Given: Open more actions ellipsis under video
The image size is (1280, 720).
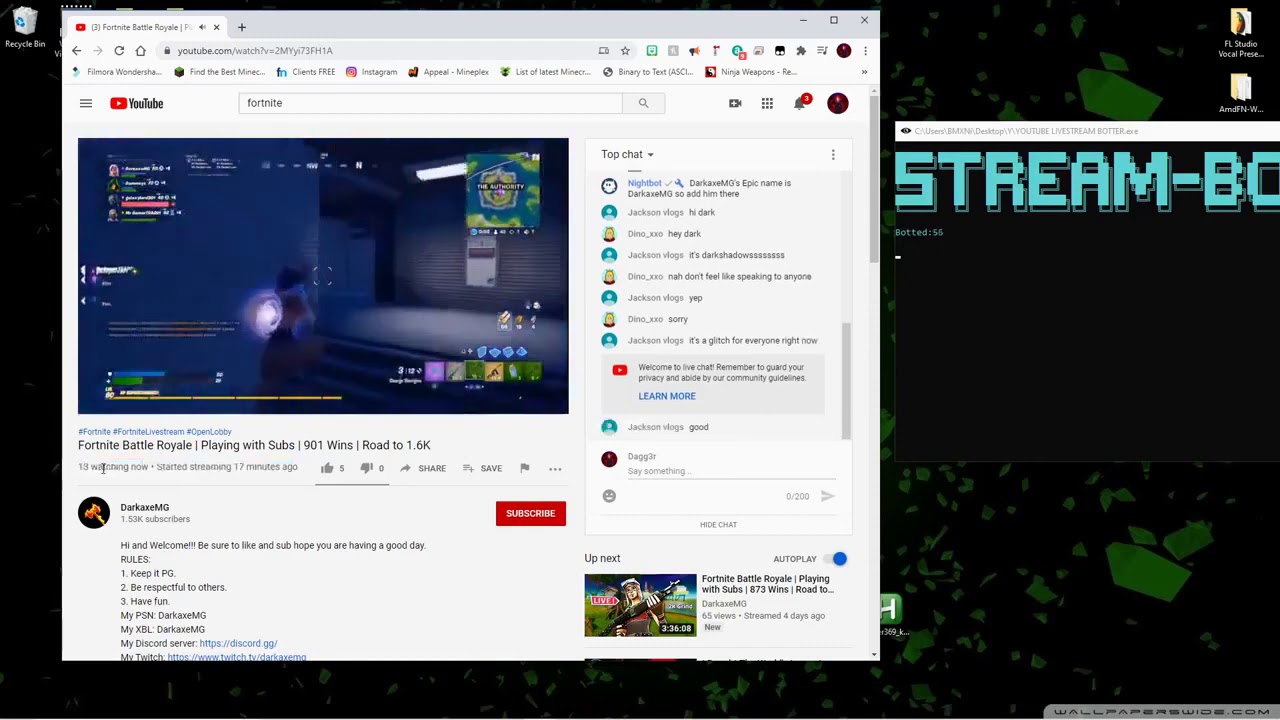Looking at the screenshot, I should click(555, 468).
